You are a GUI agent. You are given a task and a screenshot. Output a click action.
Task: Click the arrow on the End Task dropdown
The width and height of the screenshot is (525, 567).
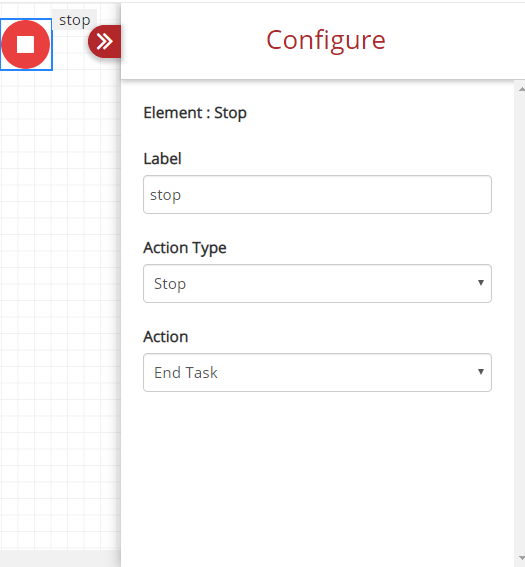(x=481, y=372)
